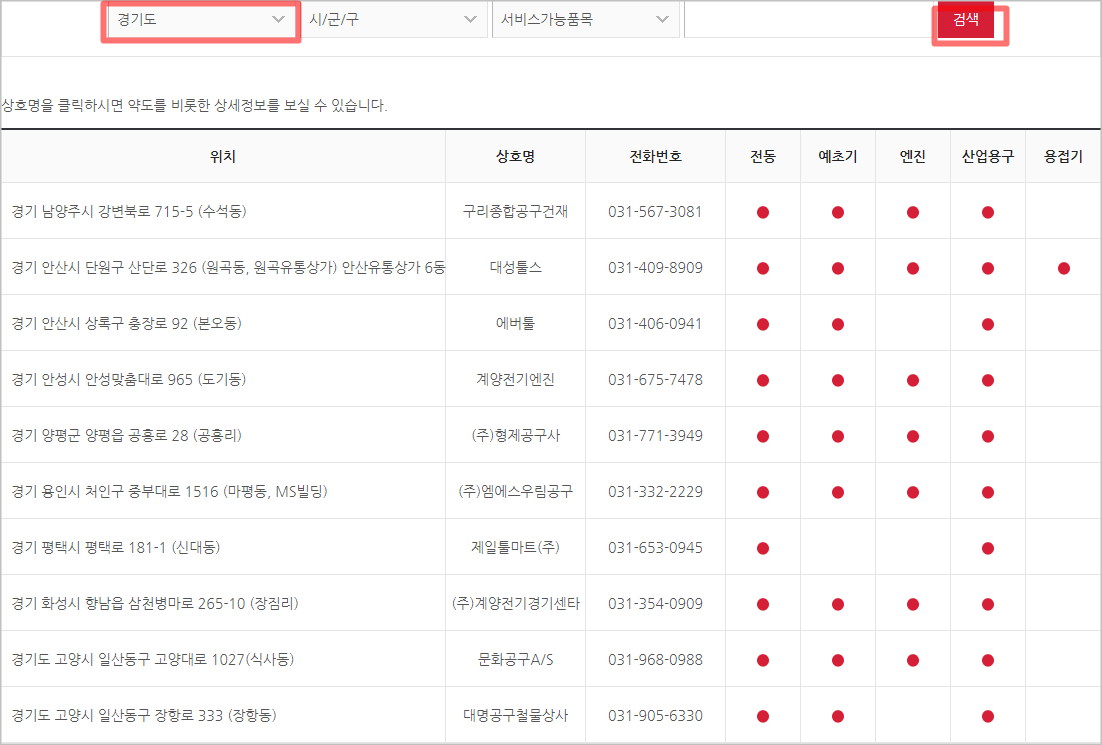Screen dimensions: 1102x745
Task: Click phone number 031-354-0909
Action: pyautogui.click(x=655, y=604)
